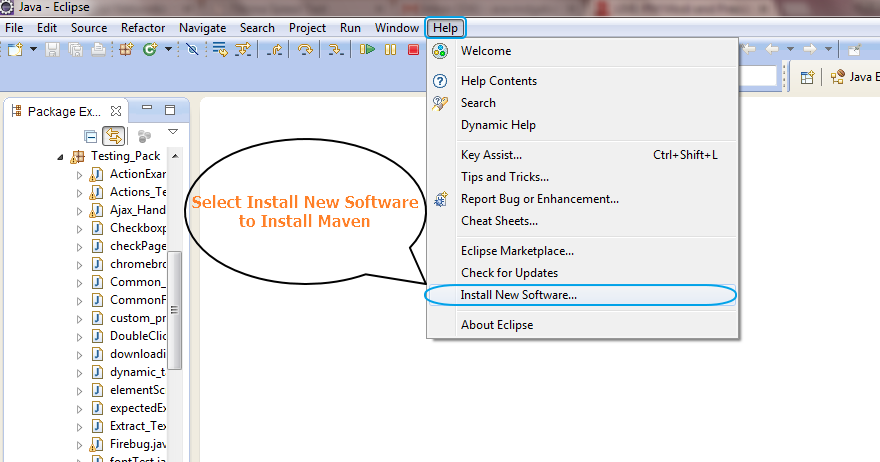Viewport: 880px width, 462px height.
Task: Open the New Java Class dropdown arrow
Action: pyautogui.click(x=168, y=50)
